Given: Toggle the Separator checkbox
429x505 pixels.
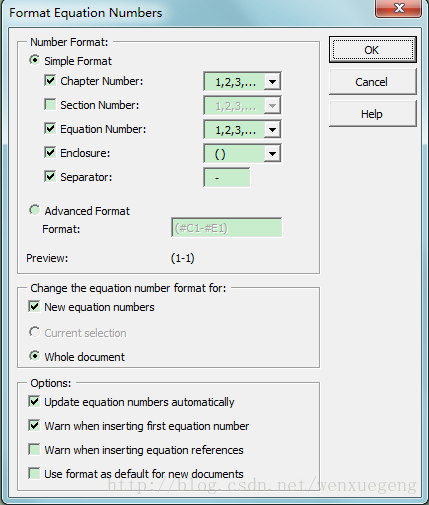Looking at the screenshot, I should point(50,177).
